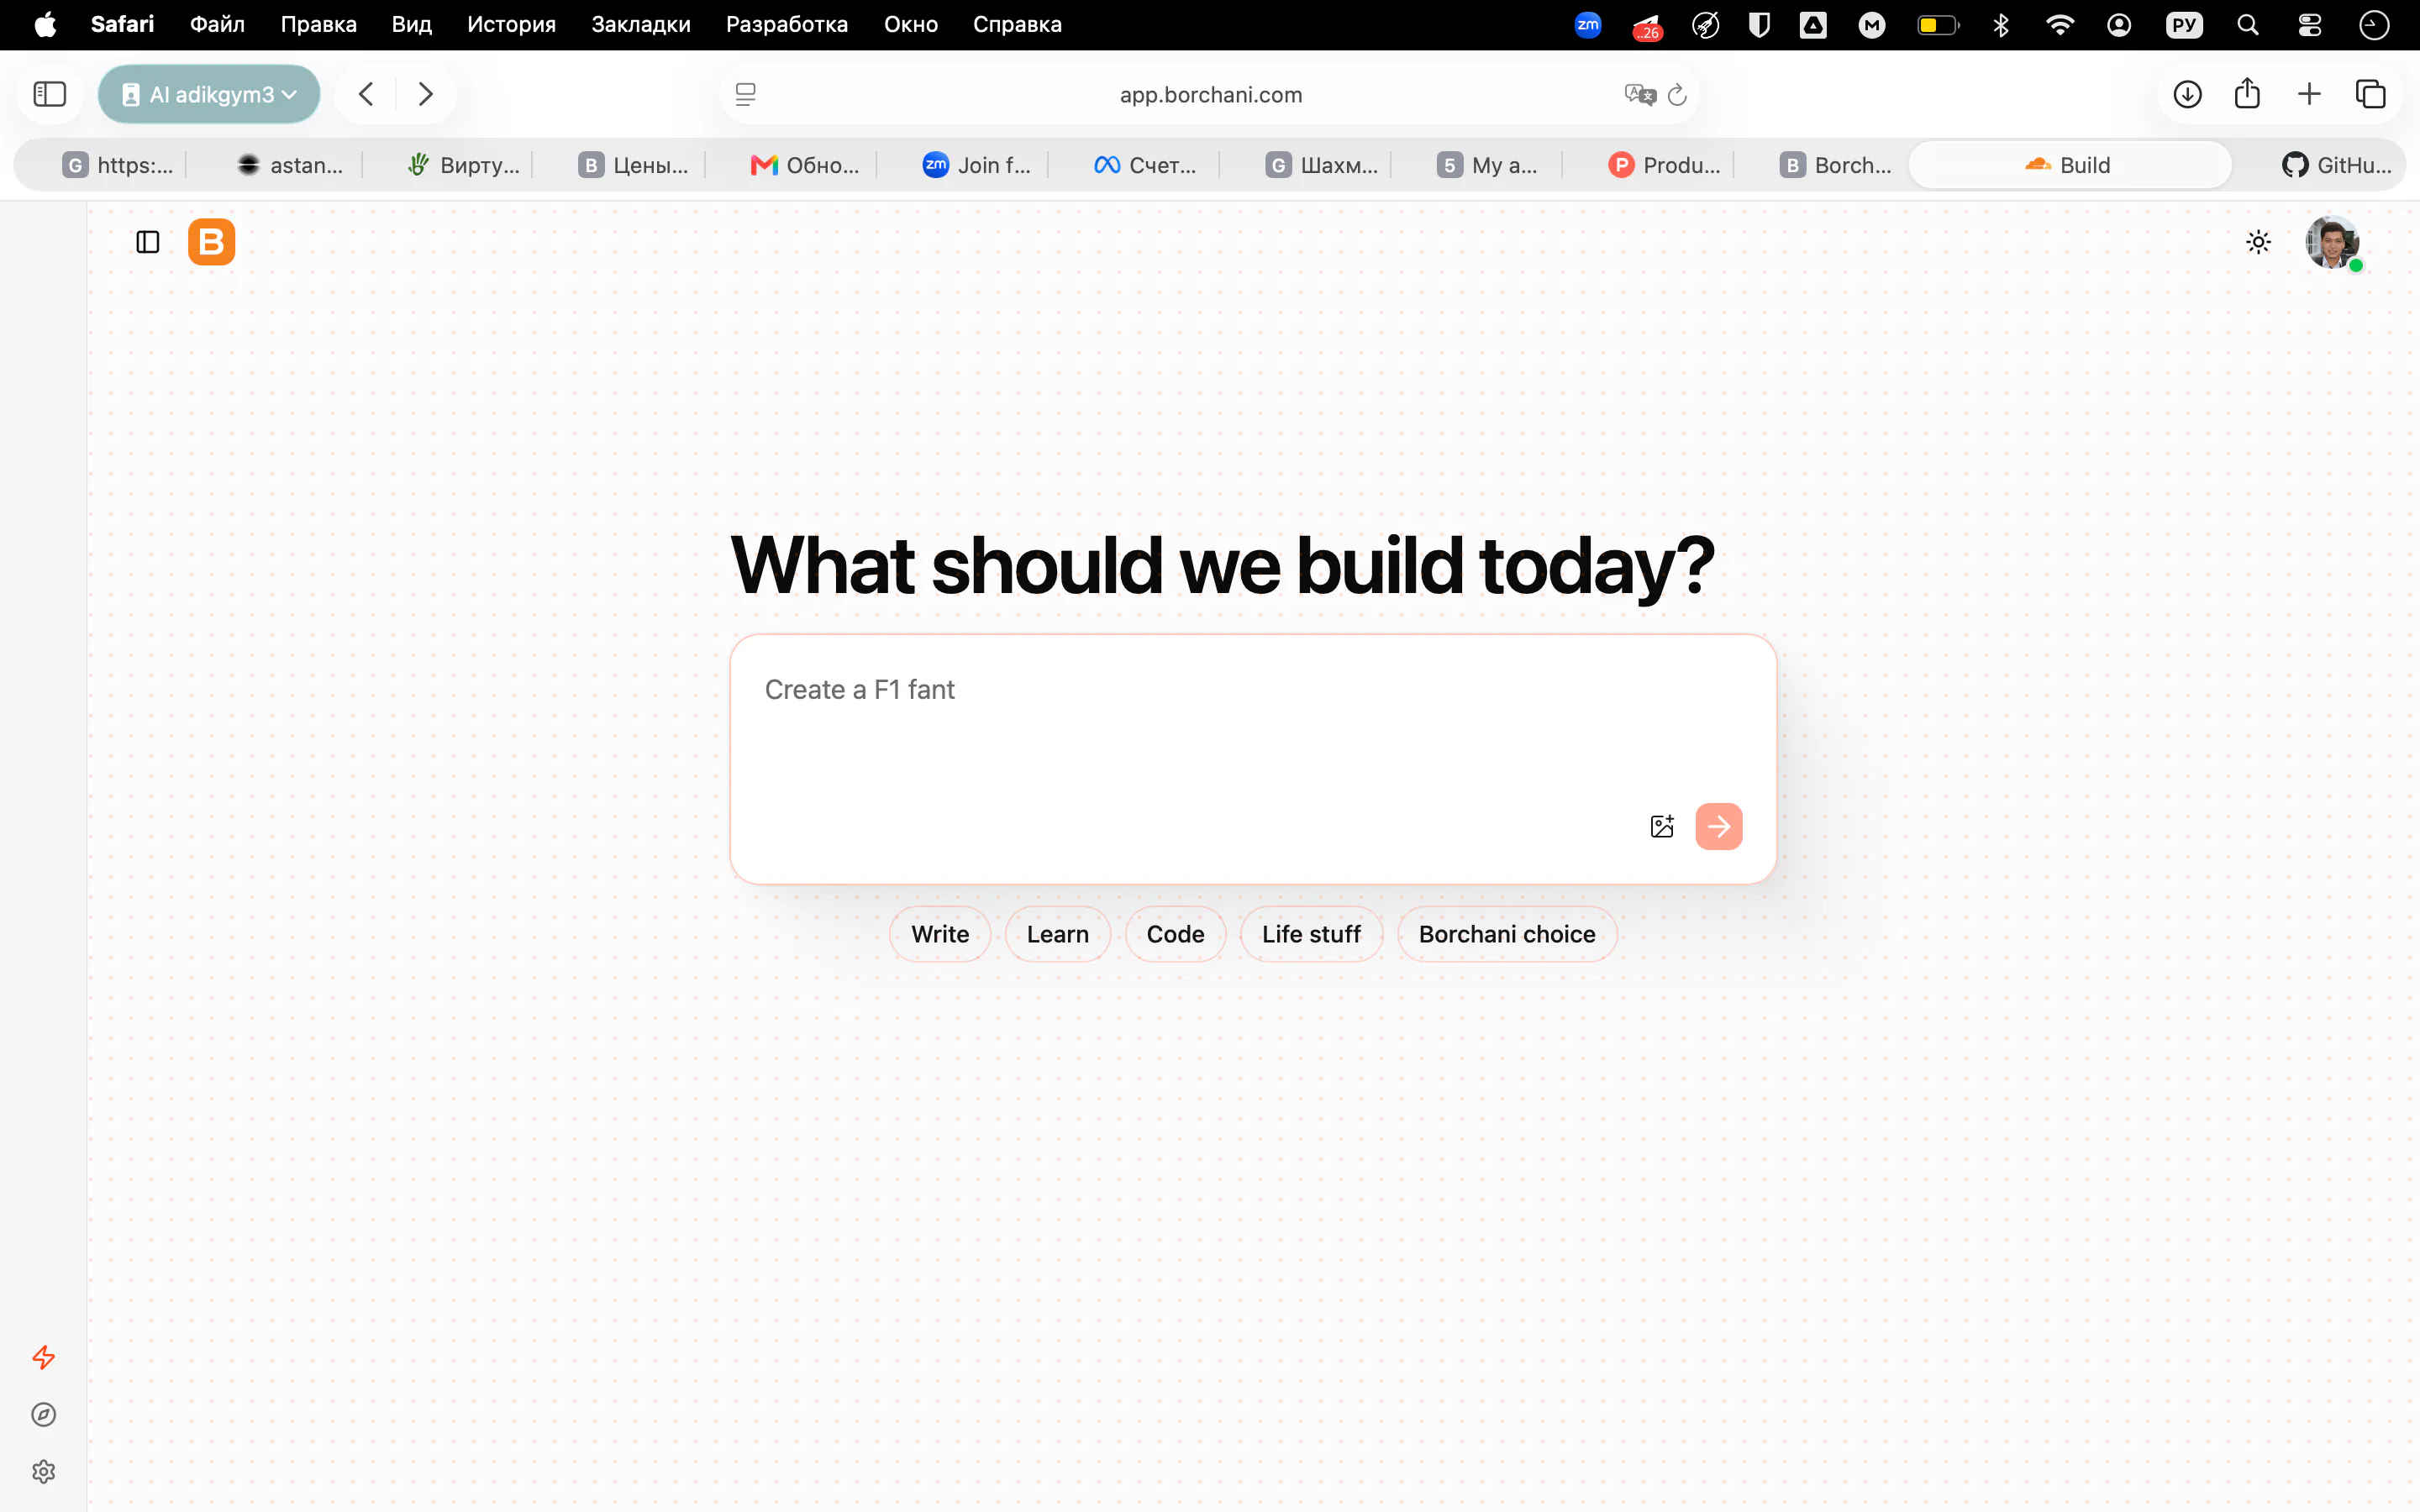
Task: Show Safari downloads
Action: click(2188, 94)
